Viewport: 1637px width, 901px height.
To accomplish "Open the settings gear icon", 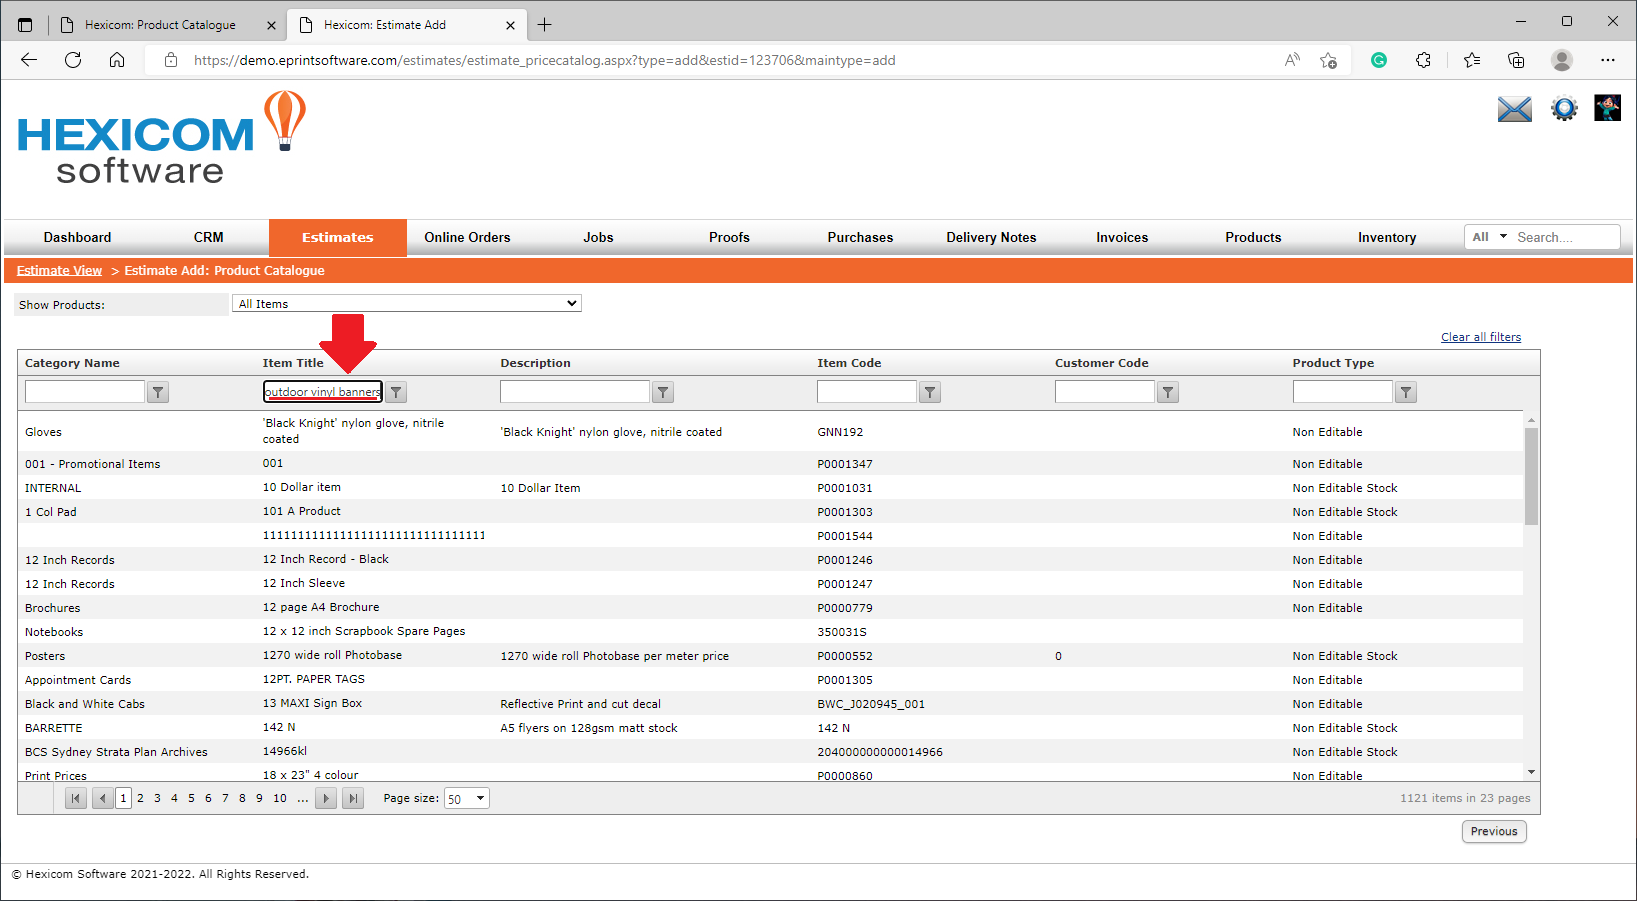I will [1564, 108].
